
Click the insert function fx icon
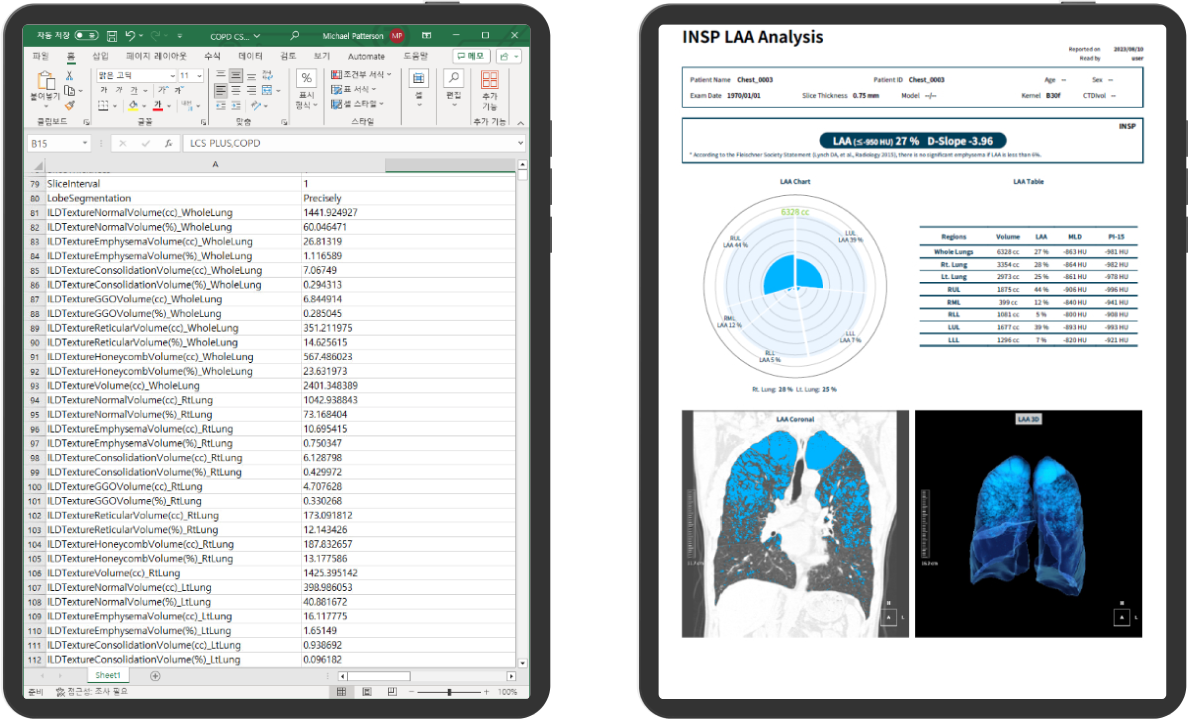point(168,143)
